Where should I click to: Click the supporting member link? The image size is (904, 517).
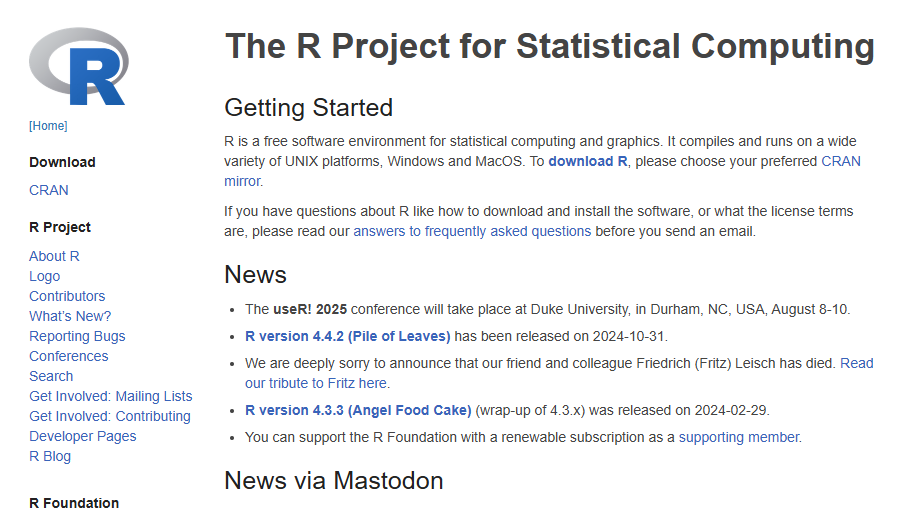739,437
